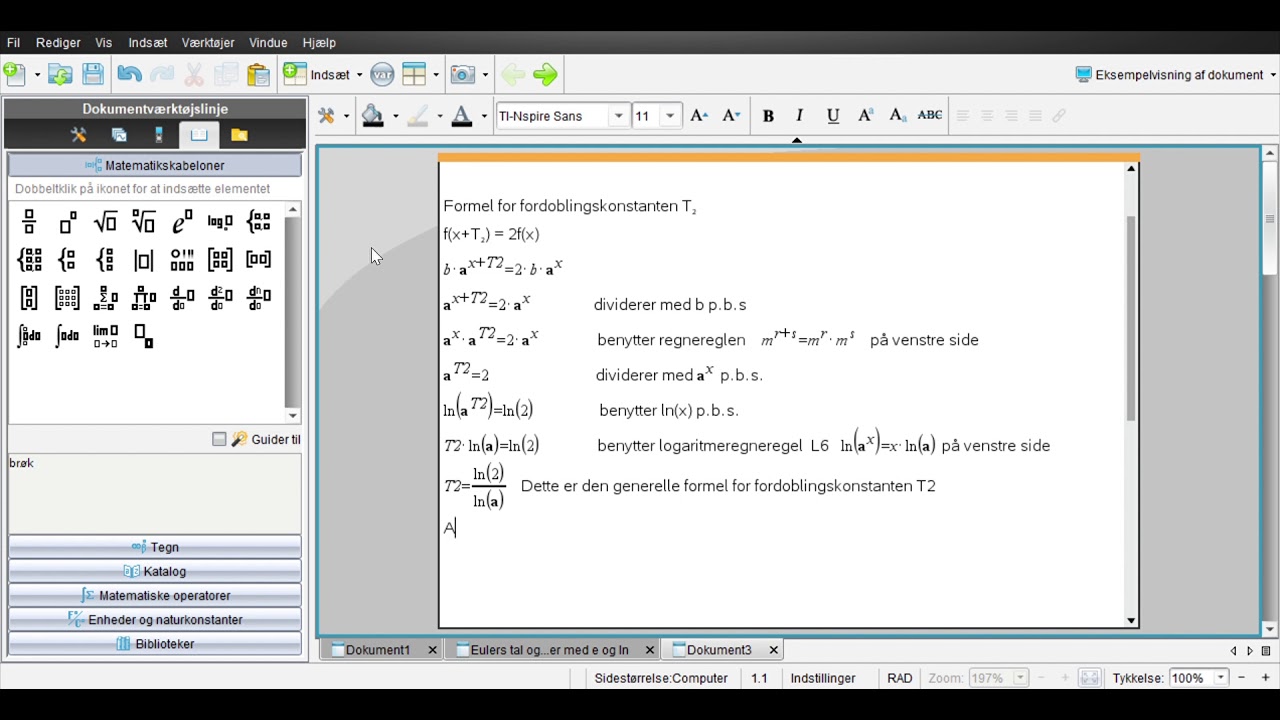Click the Undo arrow icon
Viewport: 1280px width, 720px height.
(x=129, y=74)
